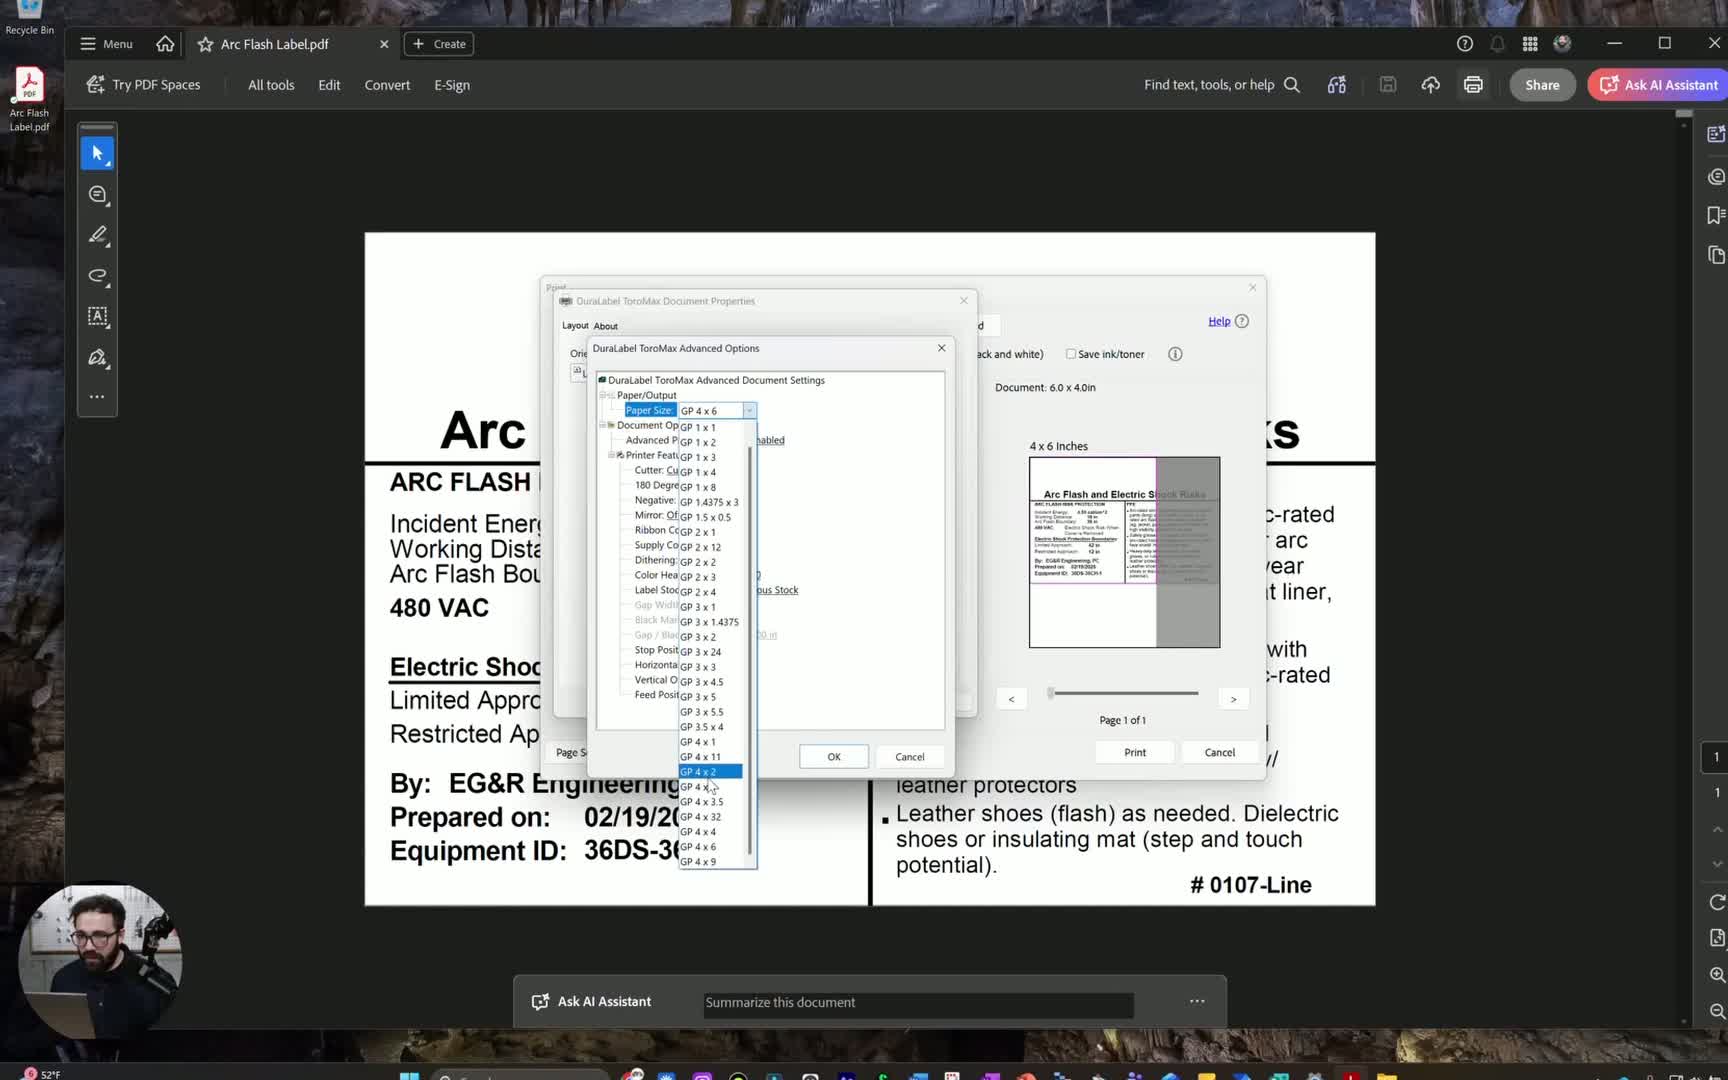Screen dimensions: 1728x1080
Task: Upload the file with the cloud icon
Action: 1431,85
